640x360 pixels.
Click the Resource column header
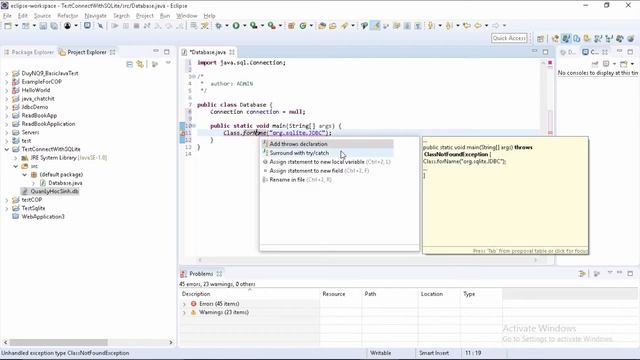click(340, 294)
